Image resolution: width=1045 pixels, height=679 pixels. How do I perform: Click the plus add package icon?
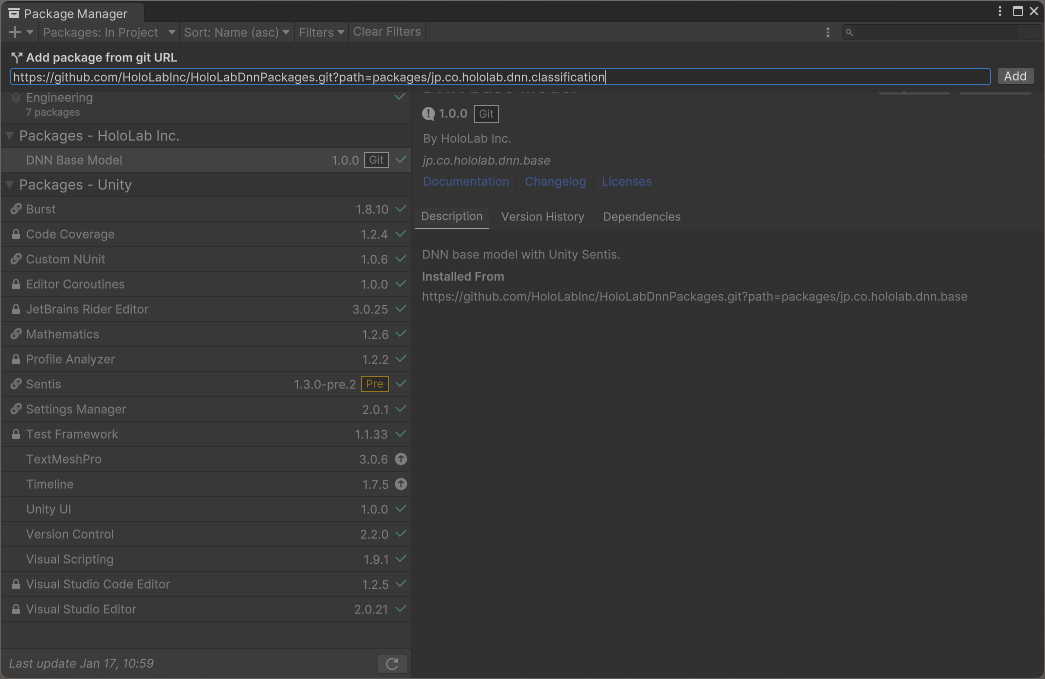[15, 32]
